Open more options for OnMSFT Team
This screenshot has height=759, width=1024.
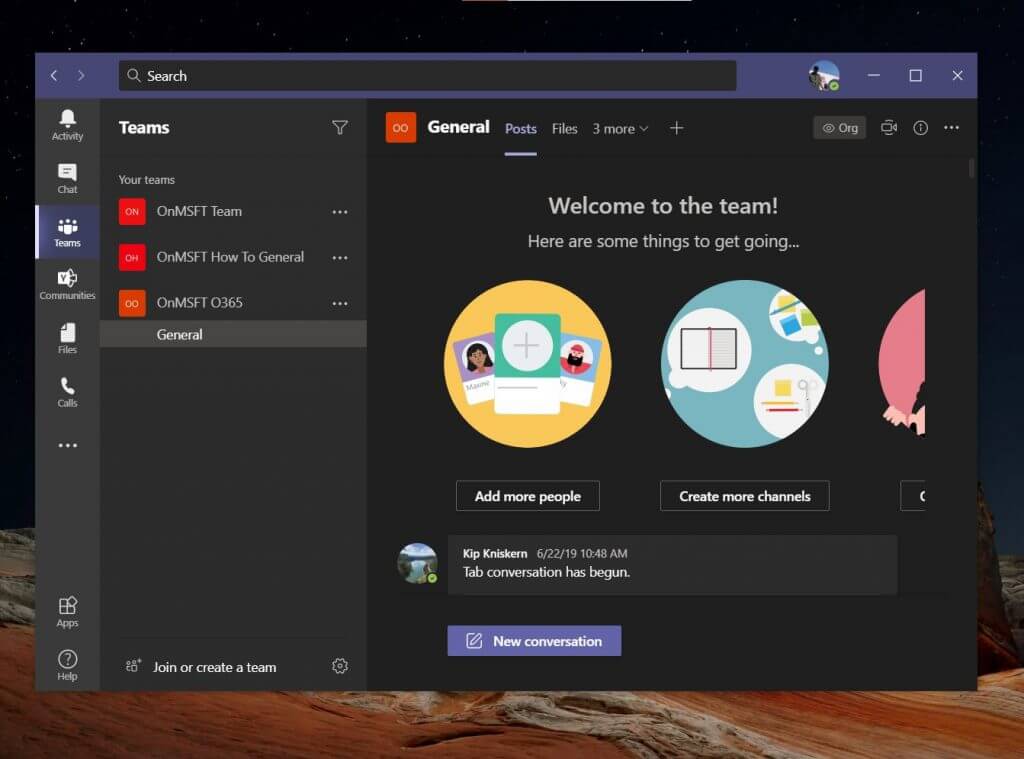click(340, 212)
